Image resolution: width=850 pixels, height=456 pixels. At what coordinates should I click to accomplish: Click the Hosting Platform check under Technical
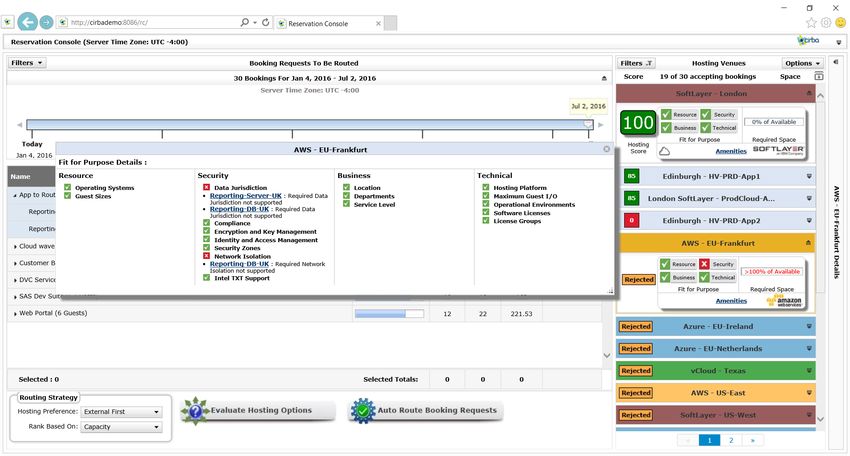coord(486,188)
